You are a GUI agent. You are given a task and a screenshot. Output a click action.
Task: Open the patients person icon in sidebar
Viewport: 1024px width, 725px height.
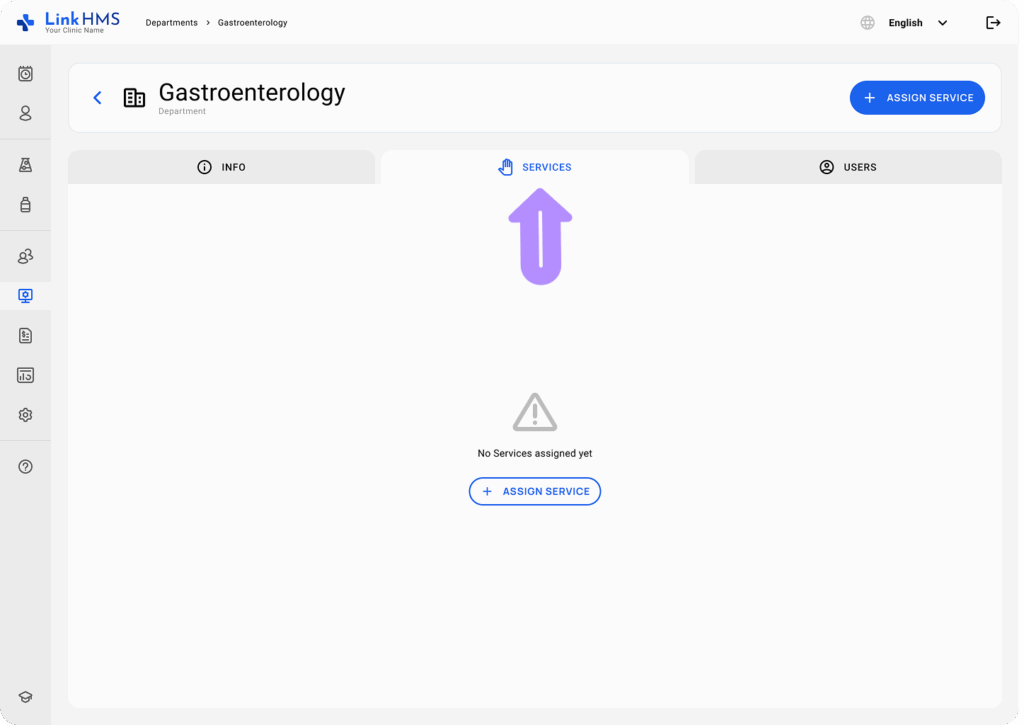pos(26,114)
